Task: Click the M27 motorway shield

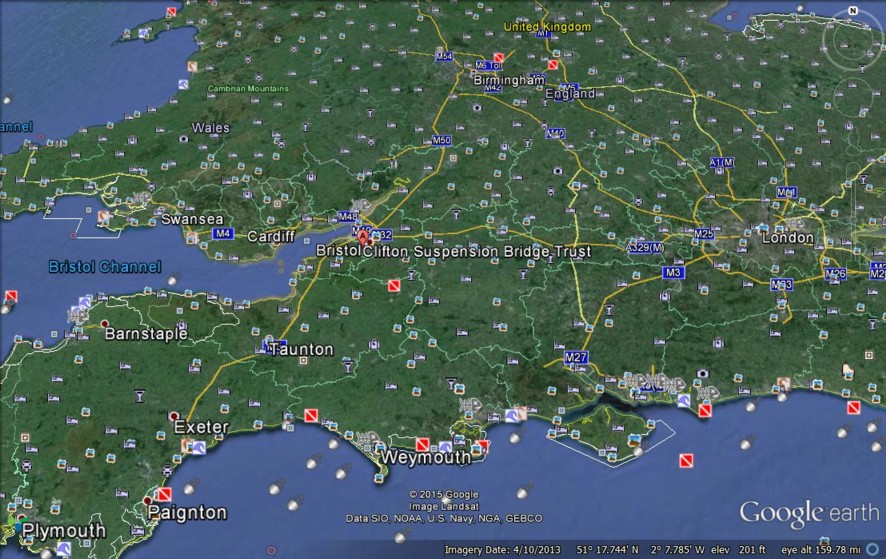Action: [x=575, y=357]
